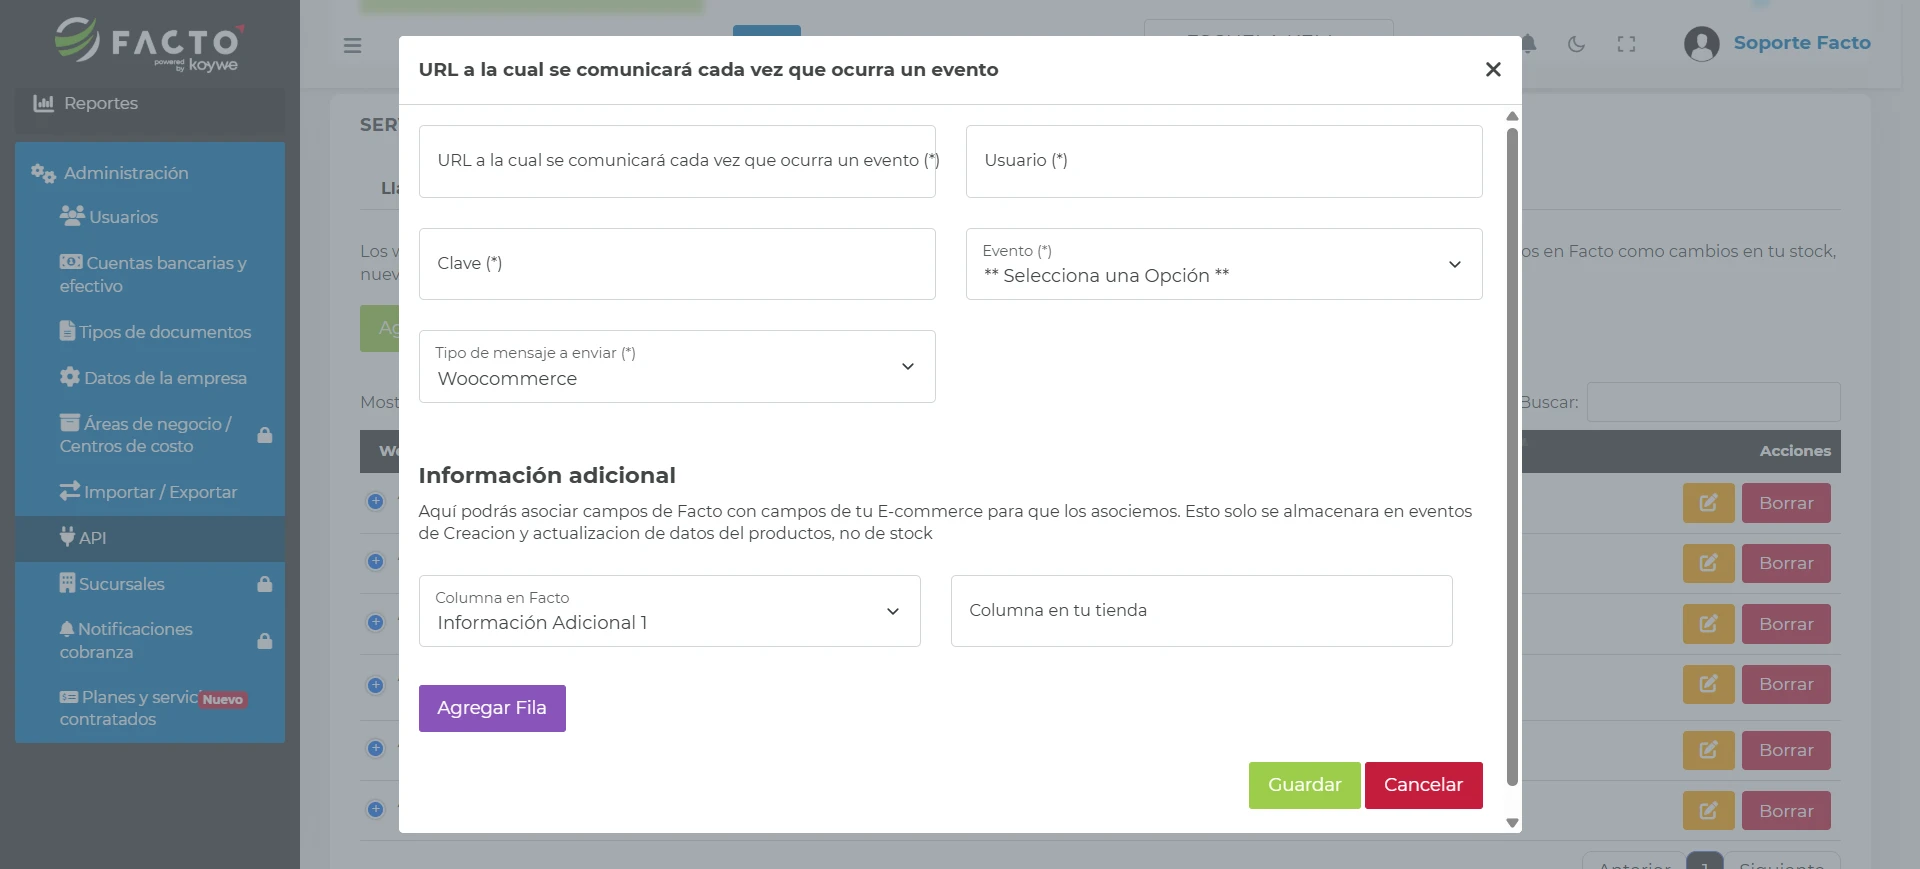Click the Cancelar button
This screenshot has width=1920, height=869.
(x=1423, y=785)
